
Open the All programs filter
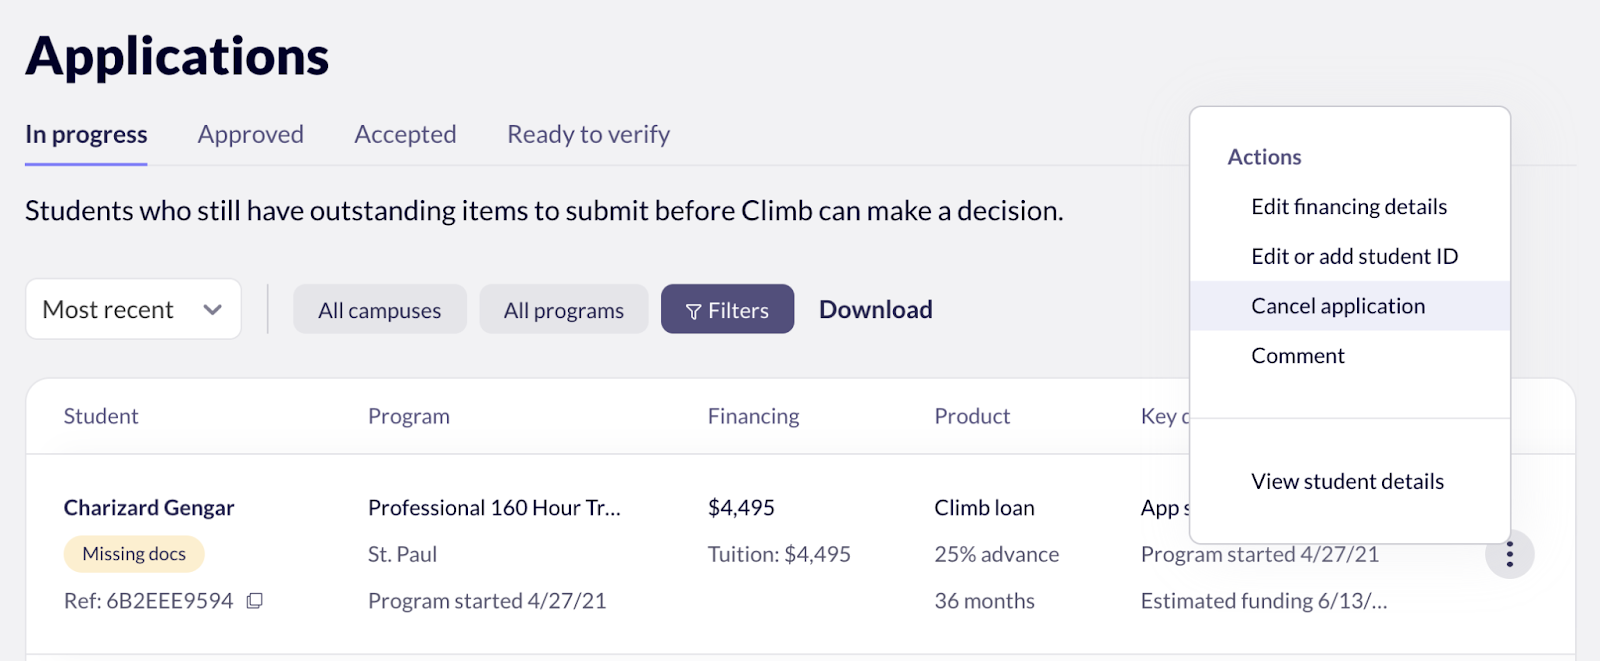(564, 310)
